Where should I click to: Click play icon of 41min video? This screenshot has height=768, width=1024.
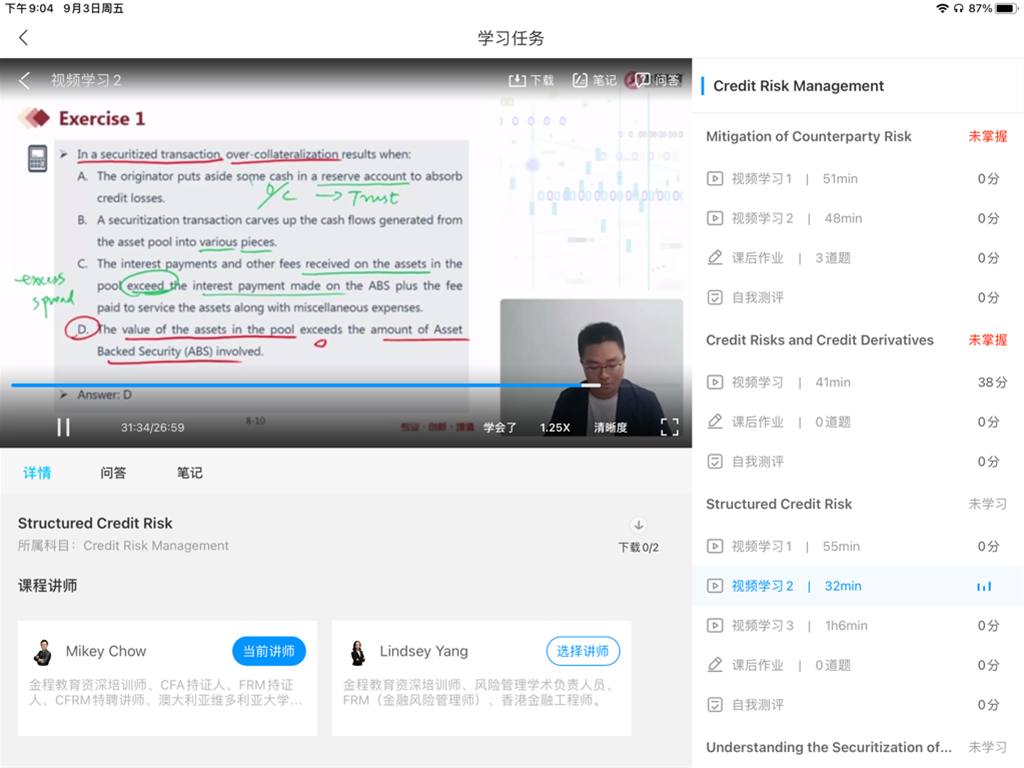tap(715, 383)
